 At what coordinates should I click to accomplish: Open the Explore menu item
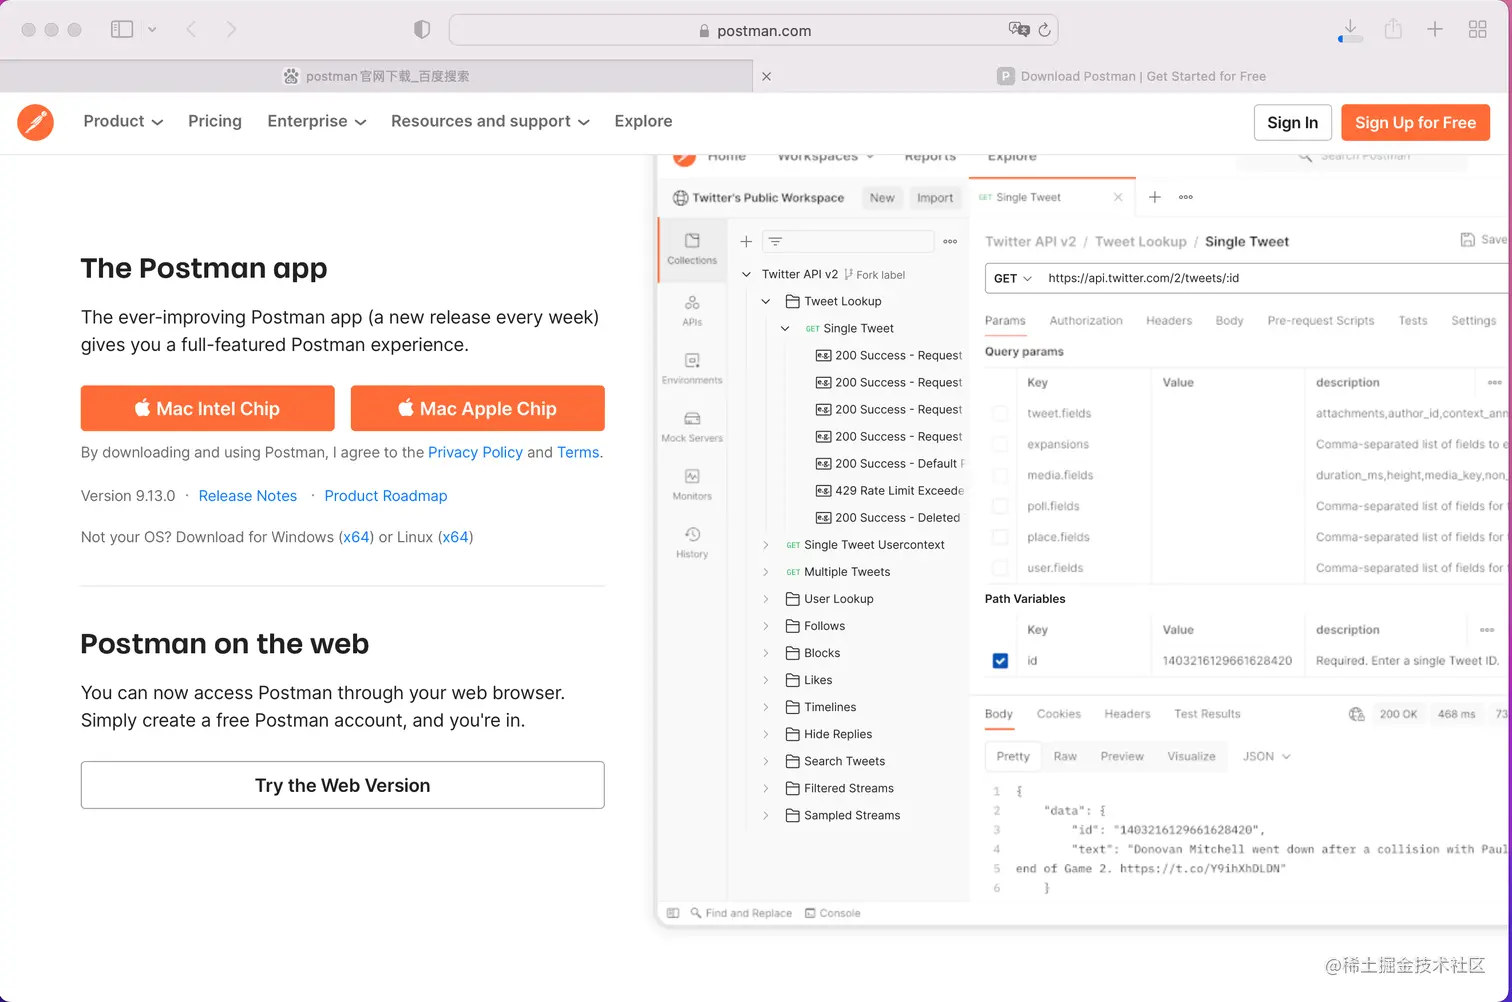tap(643, 121)
